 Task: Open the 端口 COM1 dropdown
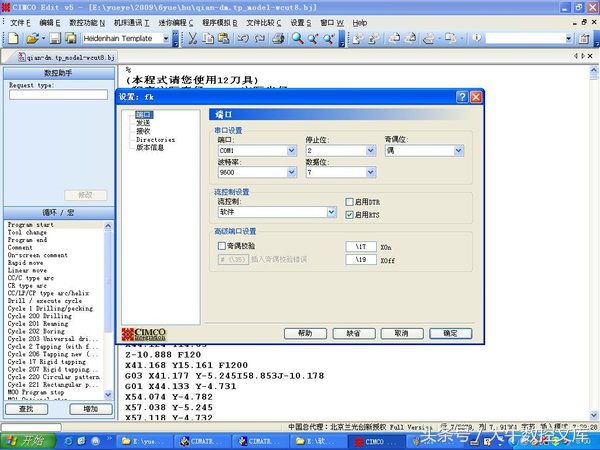[292, 150]
